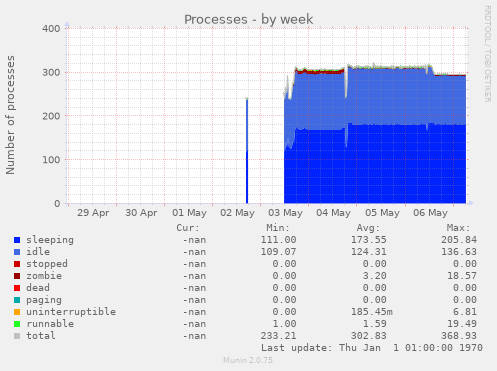Click the 'sleeping' legend label
The image size is (497, 371).
pyautogui.click(x=50, y=240)
